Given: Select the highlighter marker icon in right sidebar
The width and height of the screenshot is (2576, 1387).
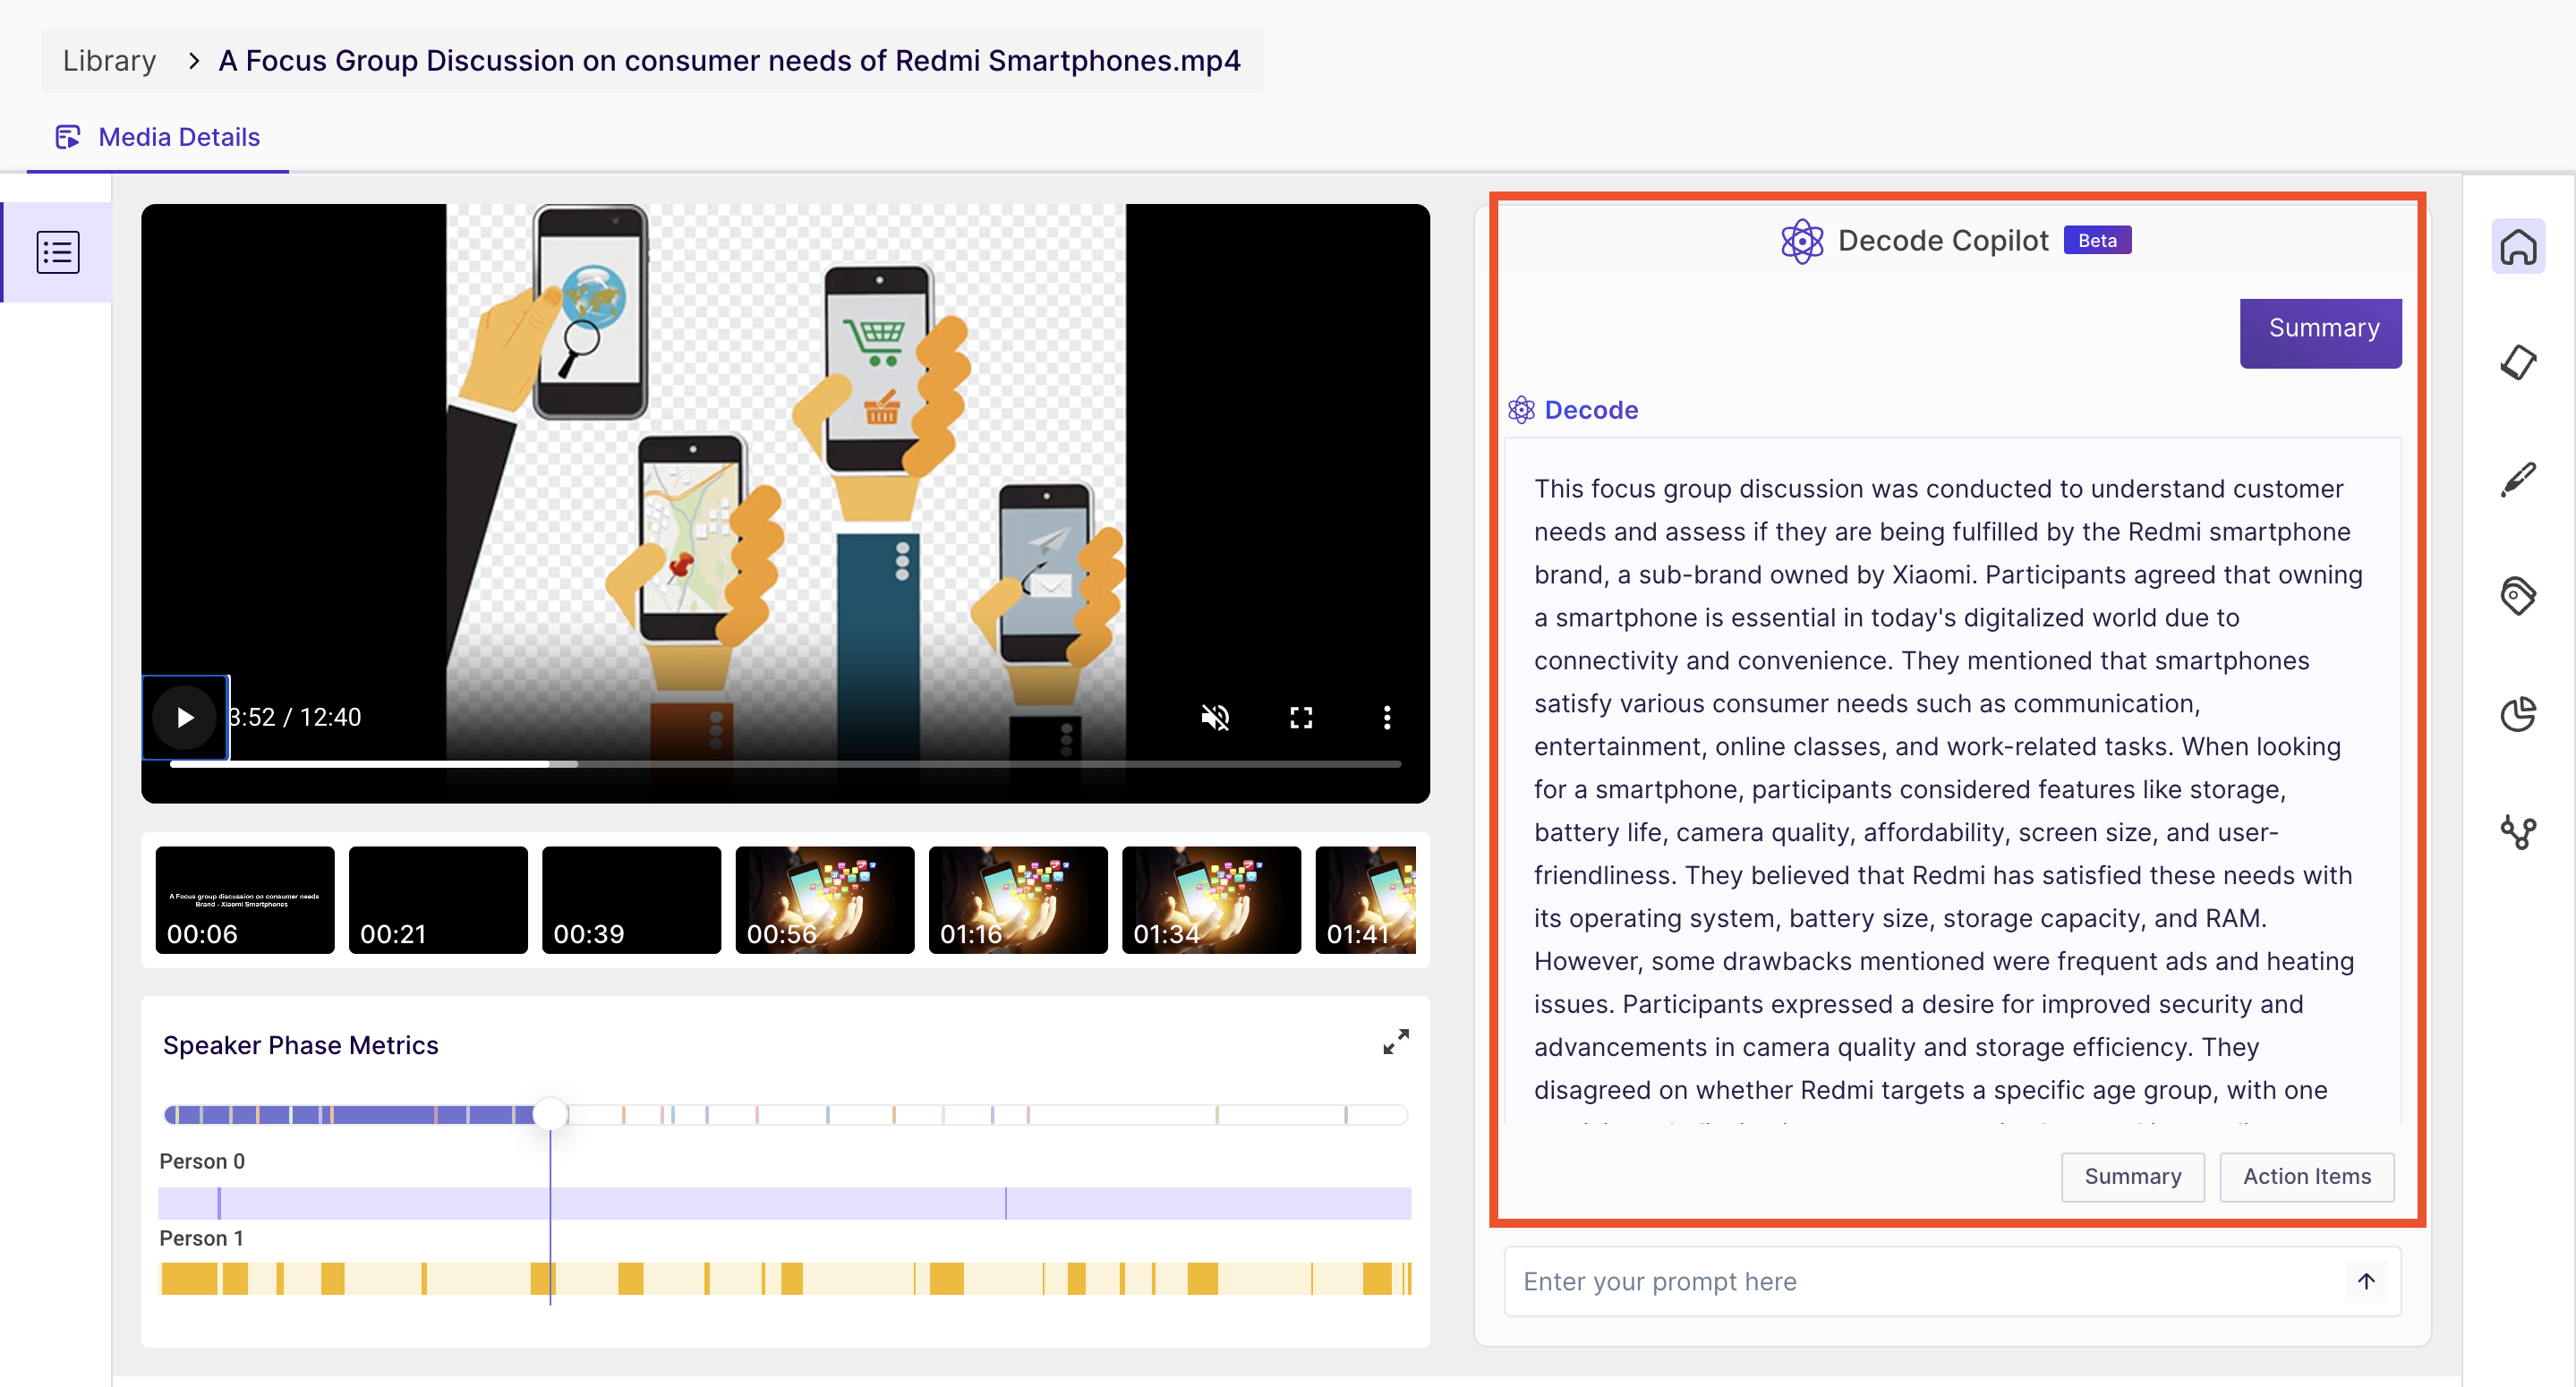Looking at the screenshot, I should (x=2518, y=362).
